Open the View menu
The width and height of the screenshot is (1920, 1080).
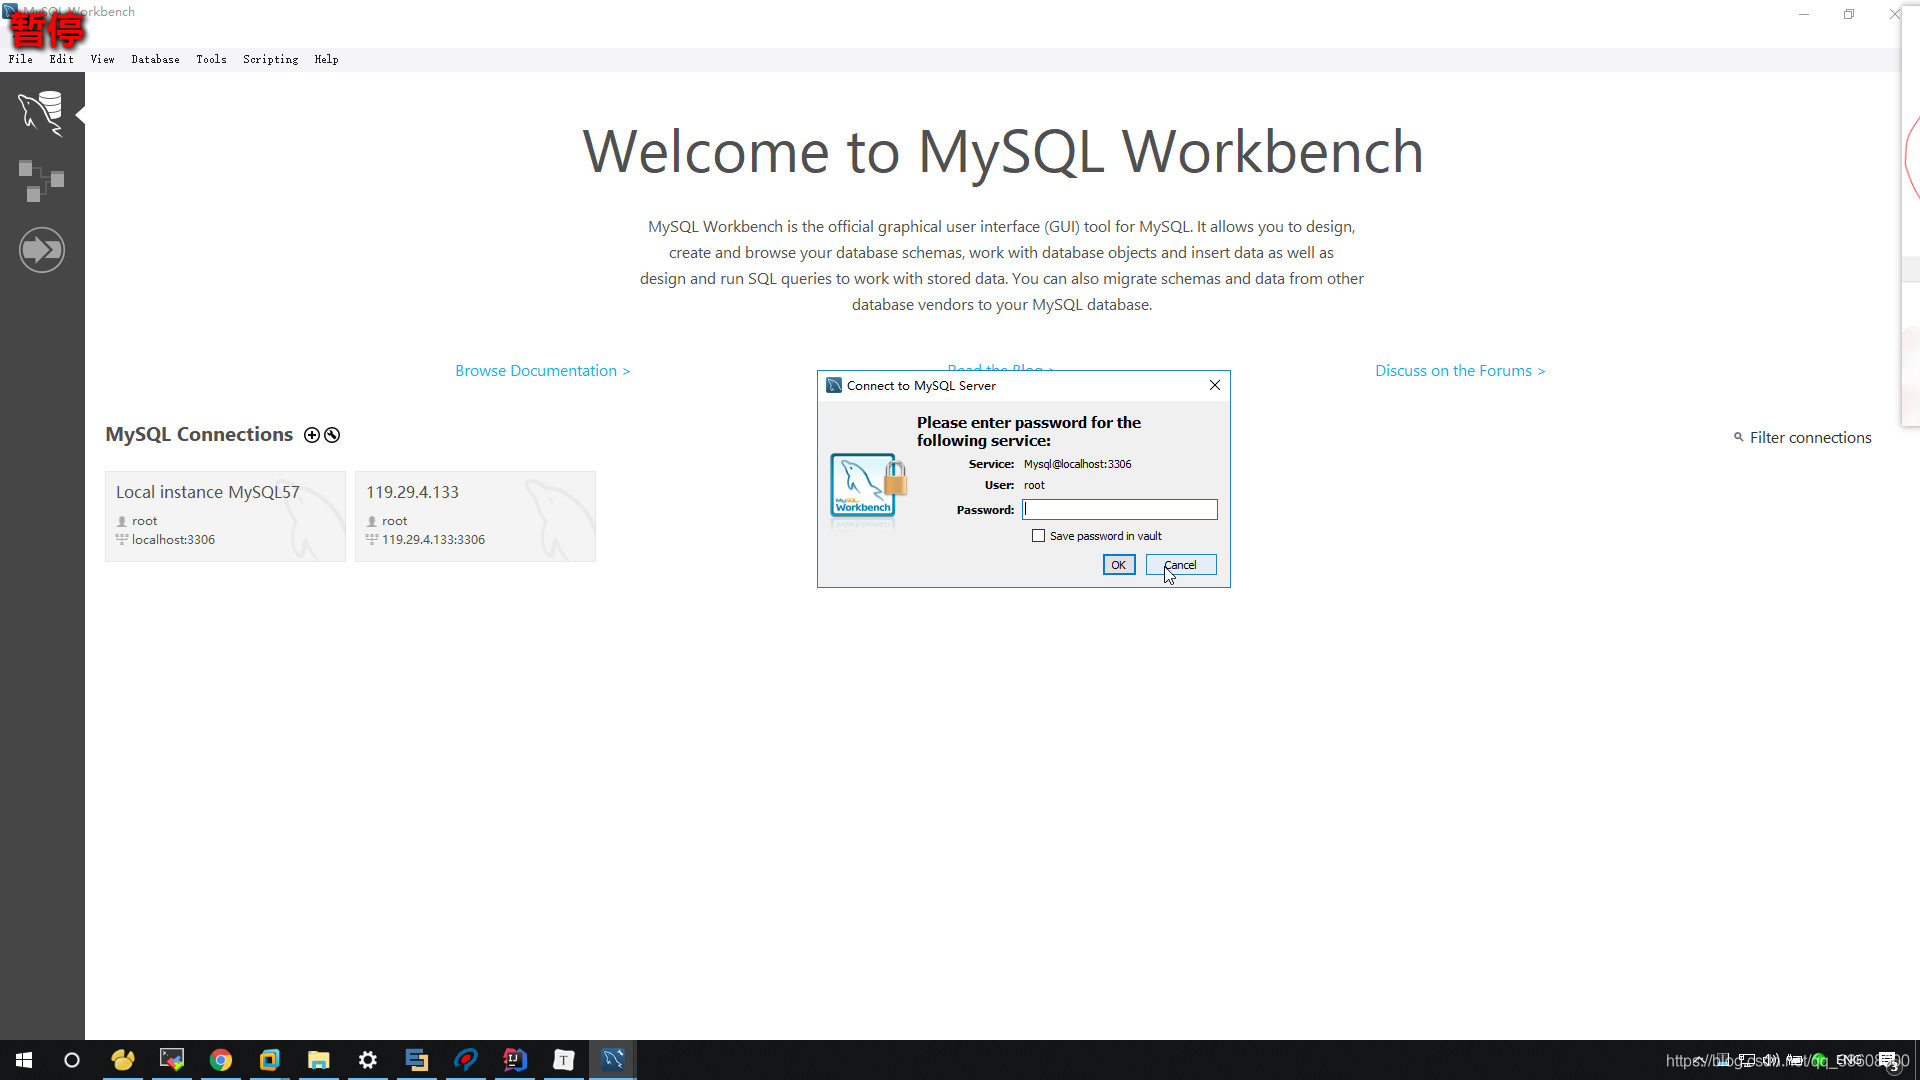click(x=102, y=59)
